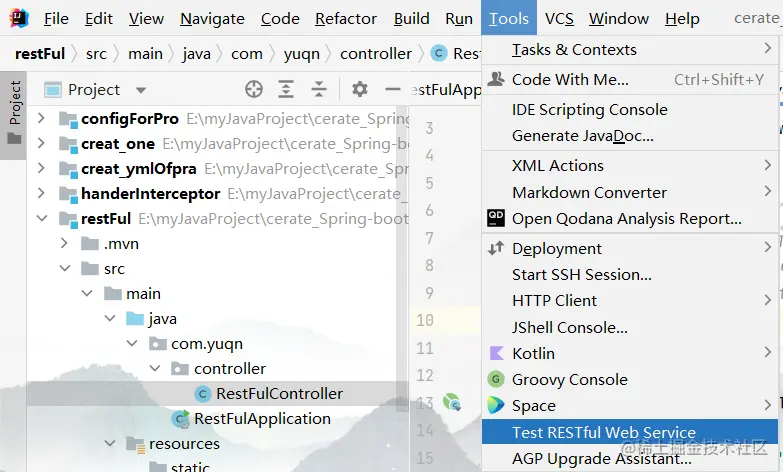
Task: Hide the Project panel with minus icon
Action: [x=393, y=89]
